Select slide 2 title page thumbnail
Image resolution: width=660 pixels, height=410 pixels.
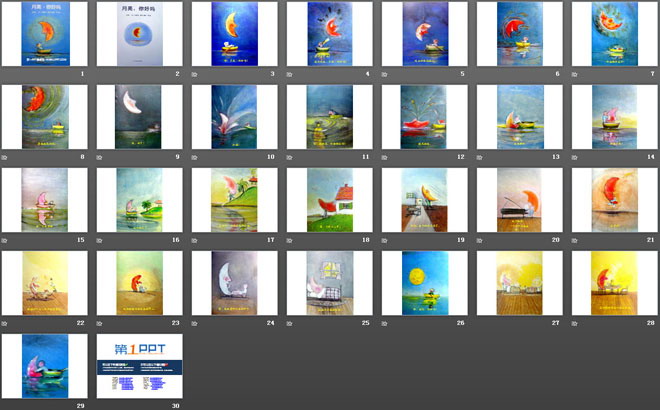tap(140, 34)
